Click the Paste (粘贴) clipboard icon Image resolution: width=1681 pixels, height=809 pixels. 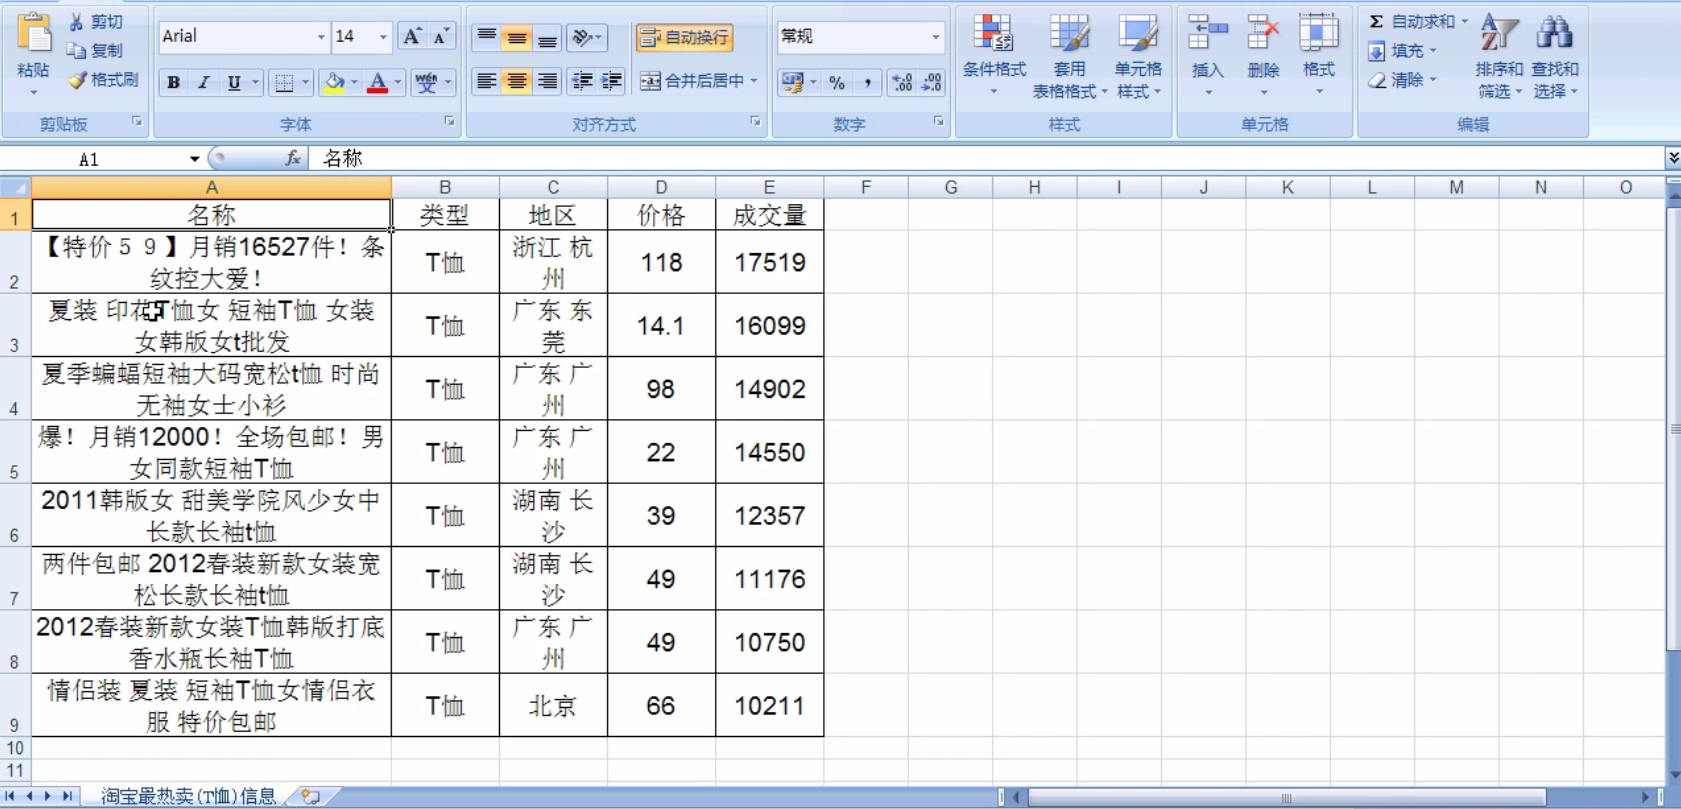pyautogui.click(x=34, y=33)
